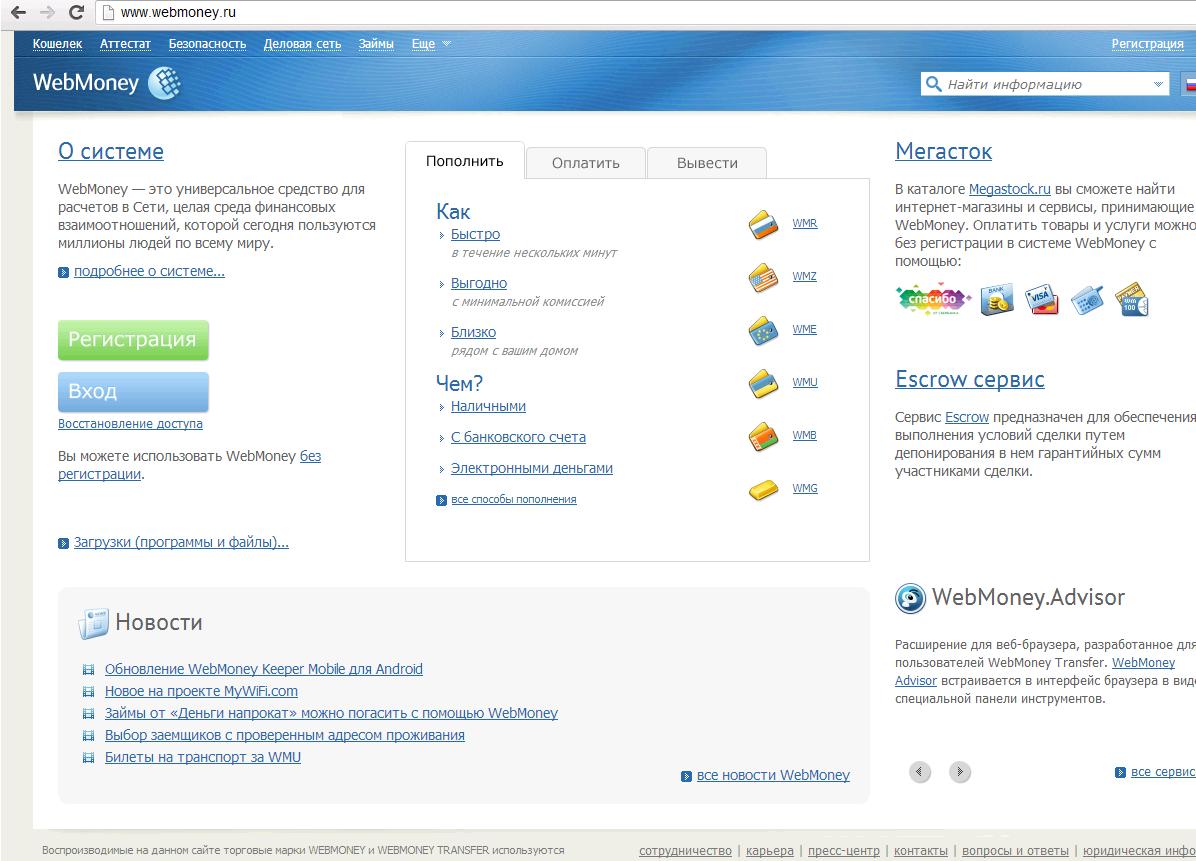Click the next service arrow button
The width and height of the screenshot is (1196, 861).
click(x=960, y=772)
